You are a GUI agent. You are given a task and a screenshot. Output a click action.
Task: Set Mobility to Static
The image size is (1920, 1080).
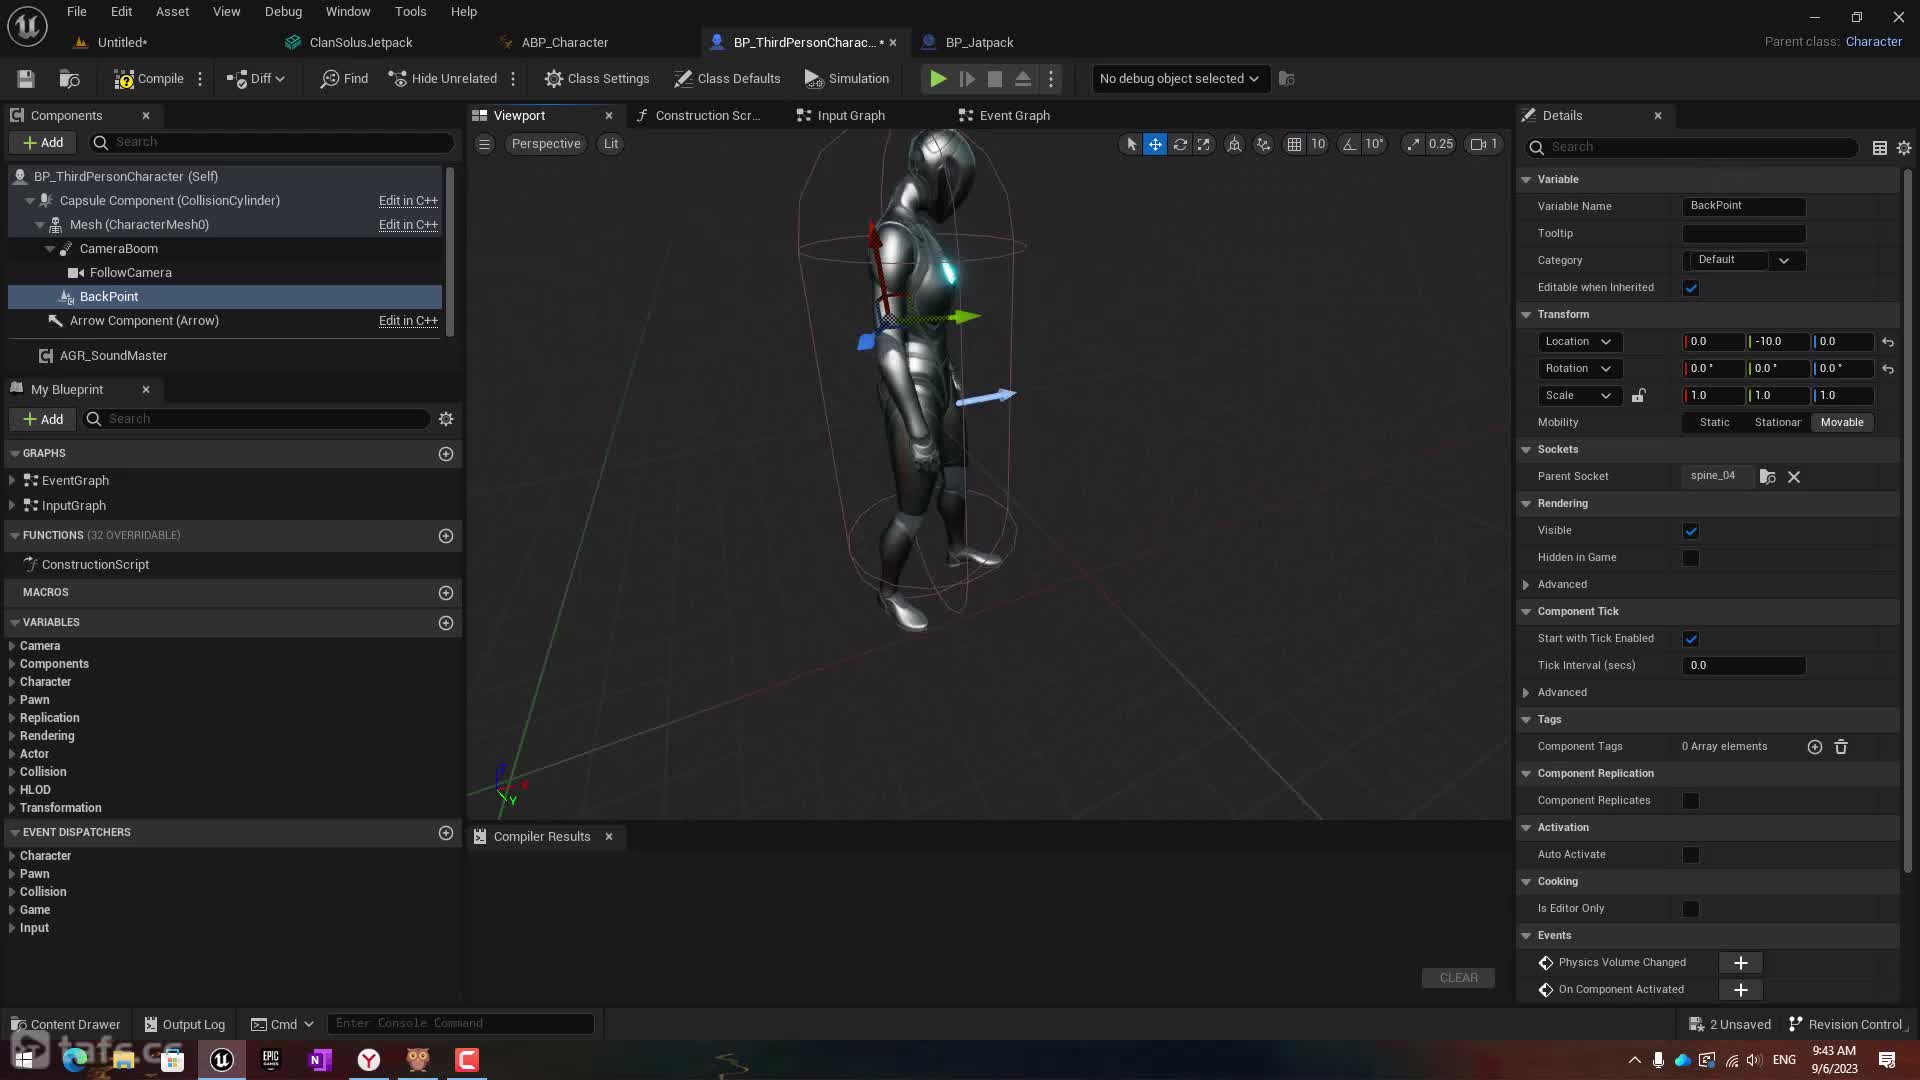1714,423
